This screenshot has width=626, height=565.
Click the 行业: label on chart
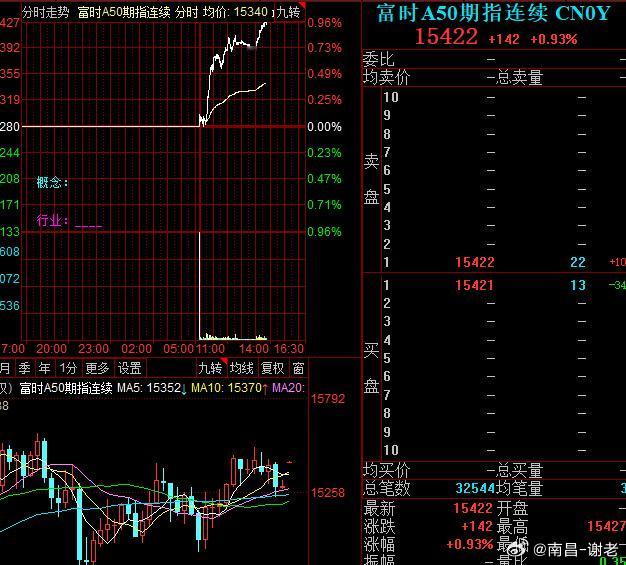tap(52, 220)
